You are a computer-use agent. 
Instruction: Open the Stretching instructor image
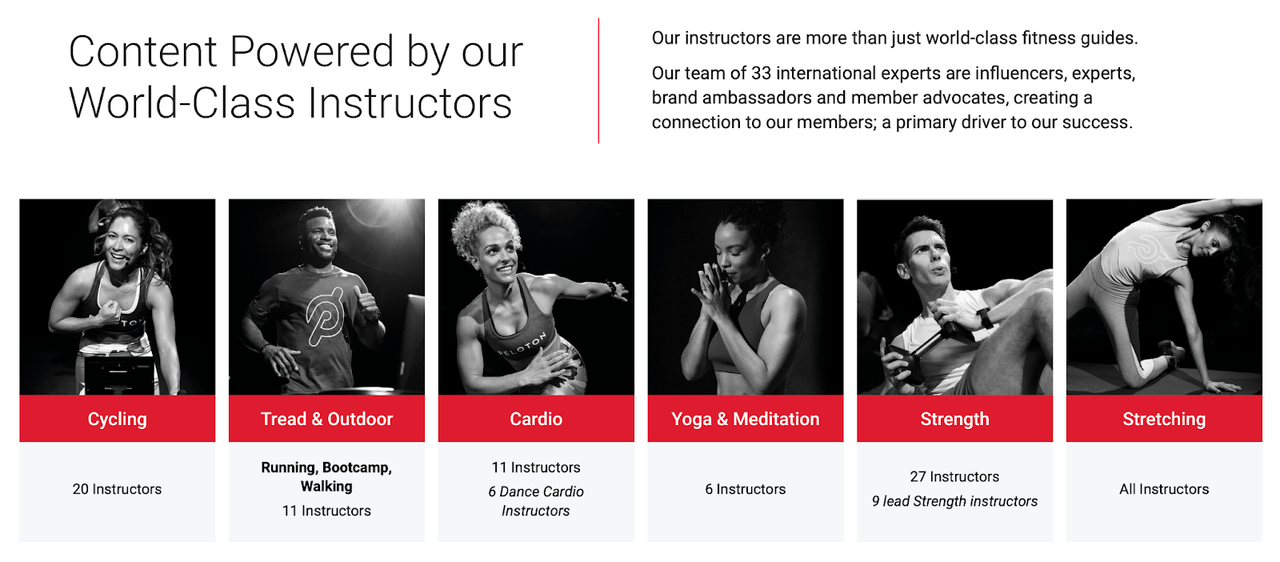pos(1164,297)
